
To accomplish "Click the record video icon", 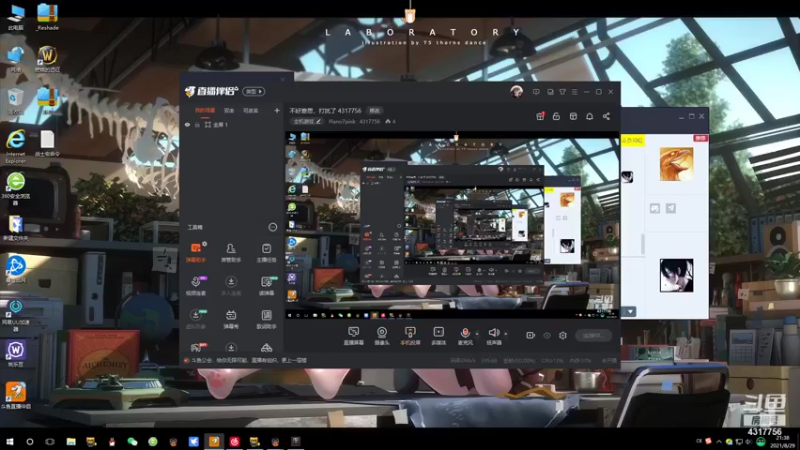I will [530, 335].
